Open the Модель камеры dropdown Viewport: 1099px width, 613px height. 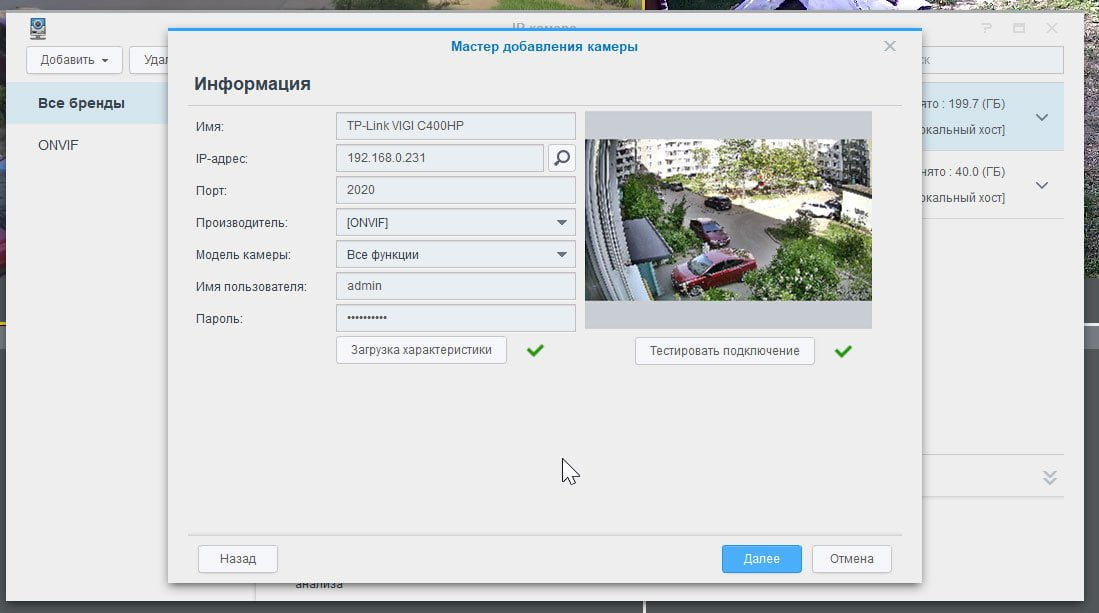point(456,254)
